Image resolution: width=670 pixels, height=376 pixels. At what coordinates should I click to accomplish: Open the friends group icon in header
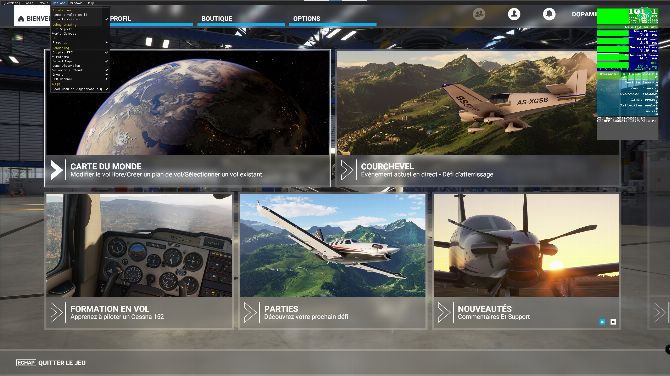[x=479, y=14]
